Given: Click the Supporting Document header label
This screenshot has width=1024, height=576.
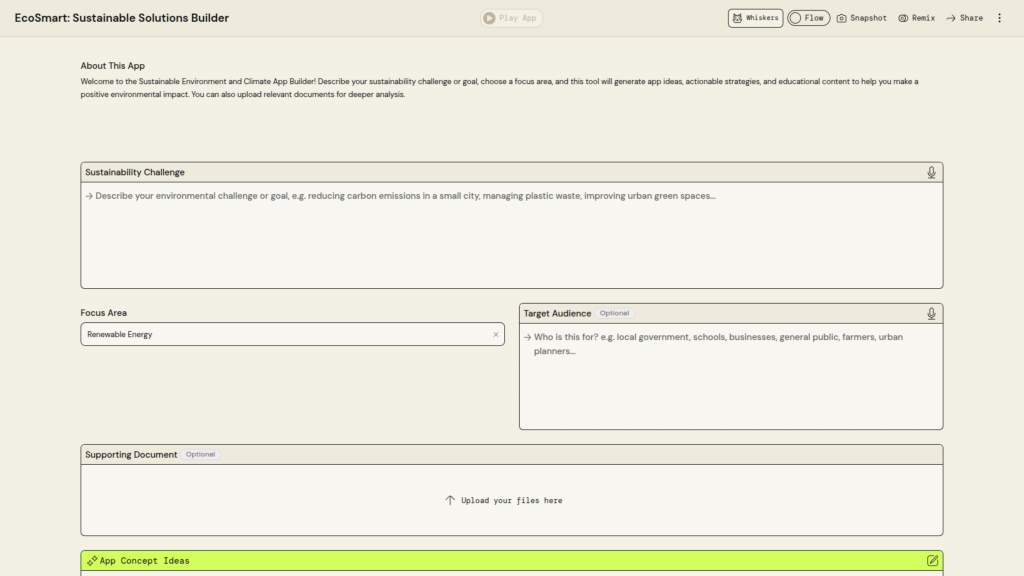Looking at the screenshot, I should [x=131, y=455].
